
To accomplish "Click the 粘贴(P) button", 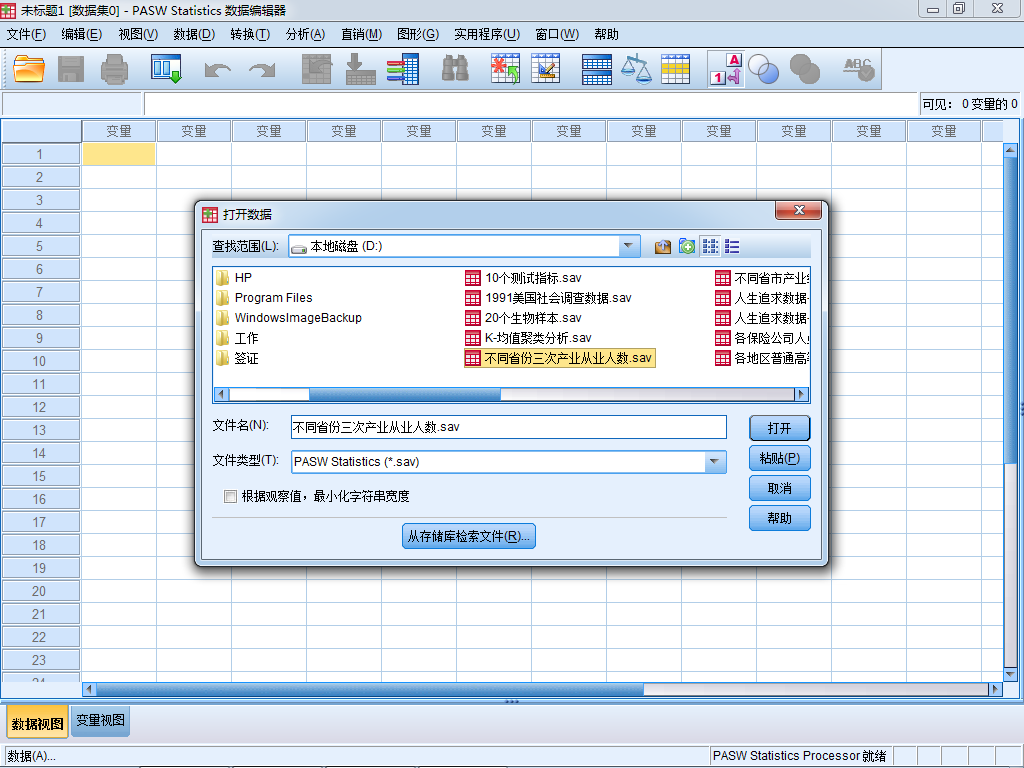I will [x=779, y=458].
